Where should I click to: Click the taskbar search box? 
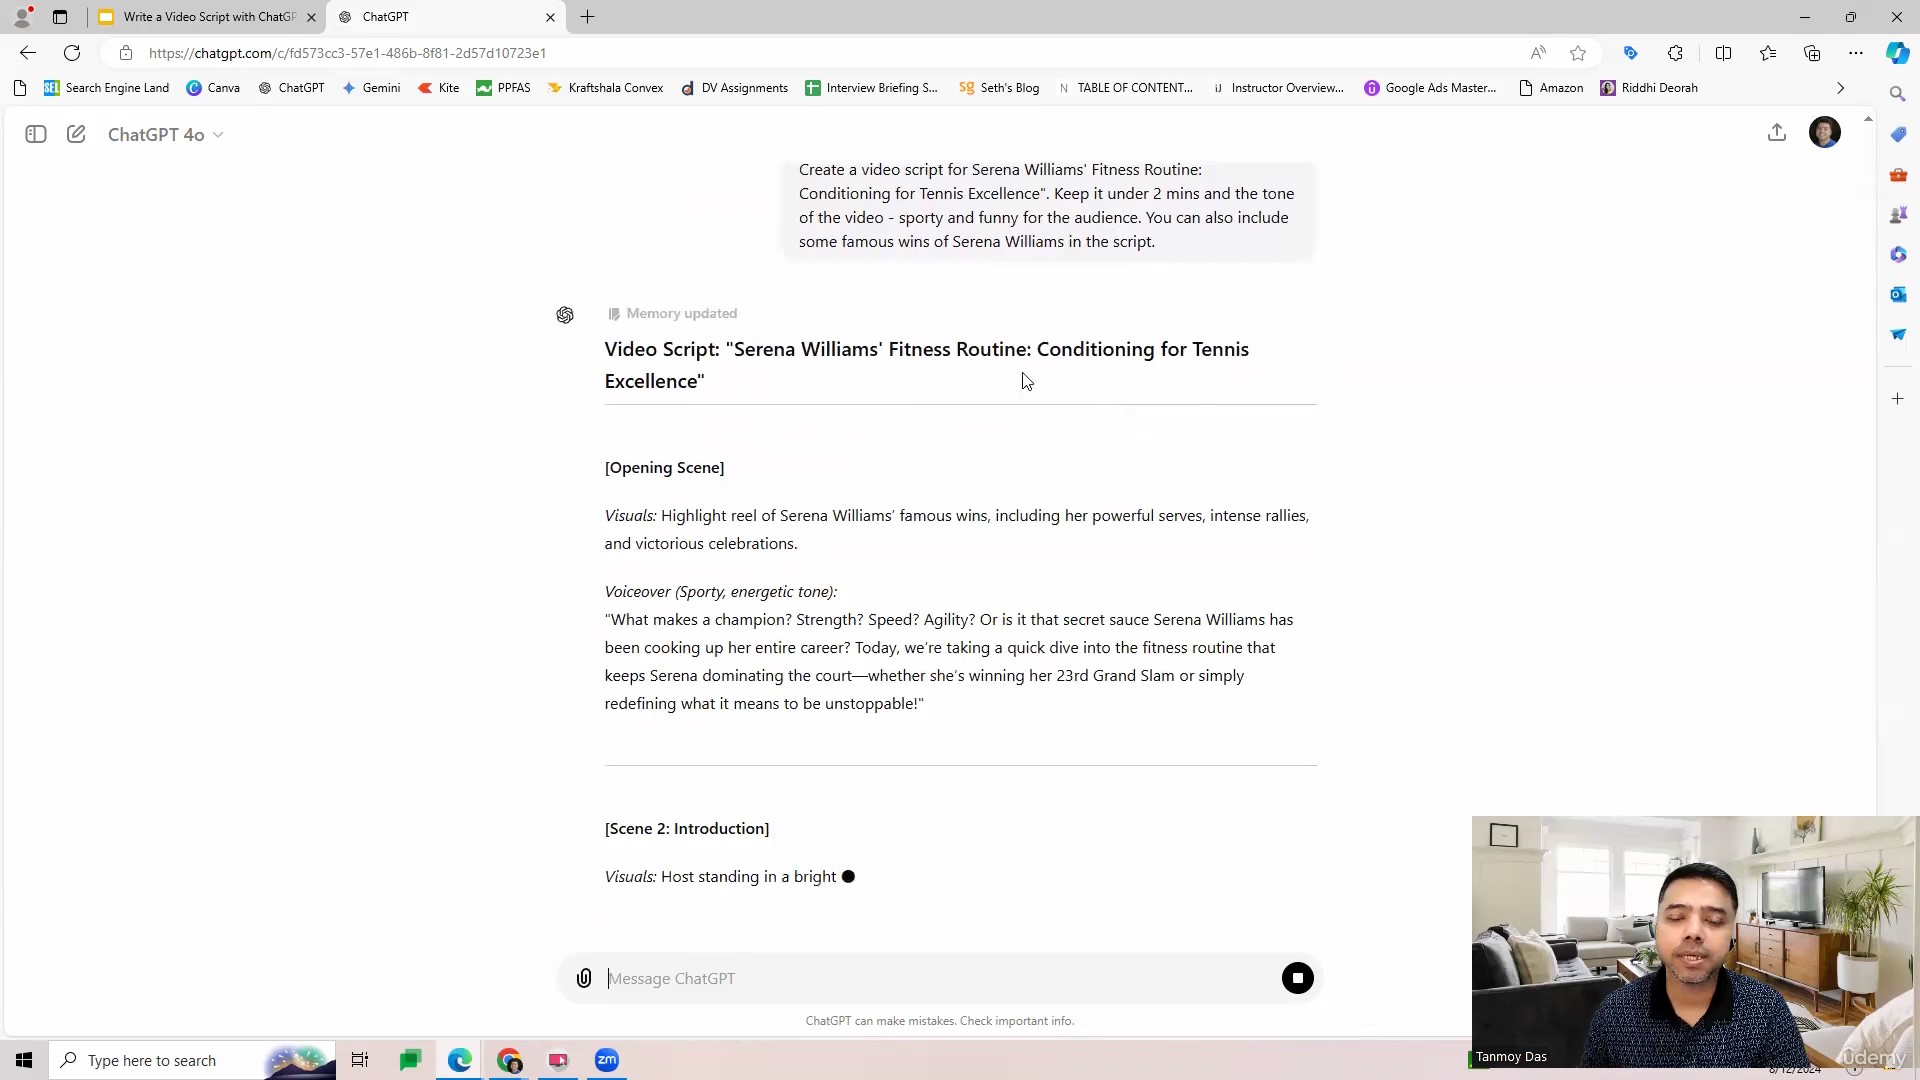(192, 1060)
